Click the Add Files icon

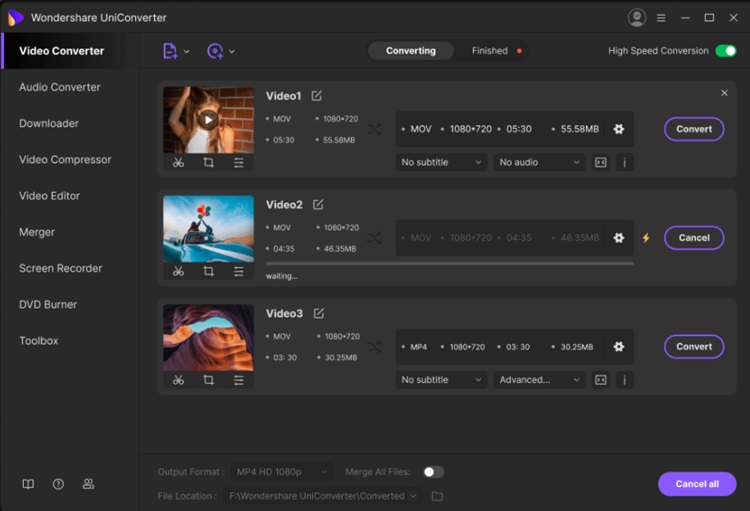coord(170,51)
